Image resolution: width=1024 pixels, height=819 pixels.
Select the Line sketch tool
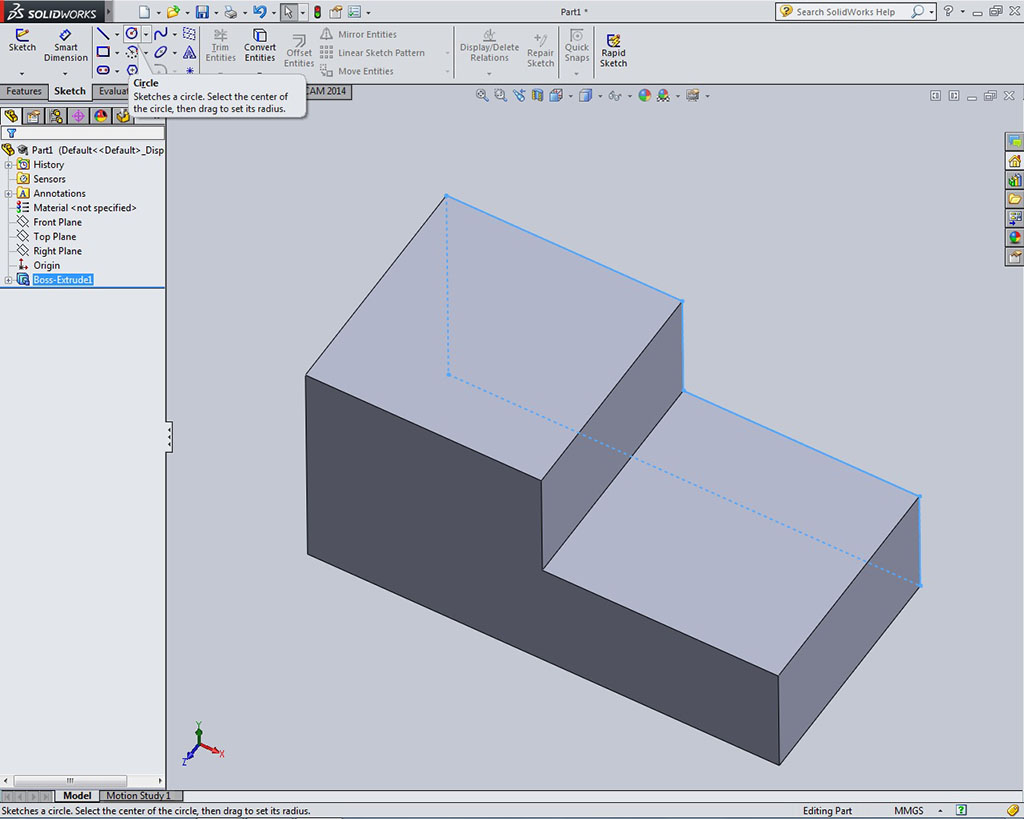tap(103, 34)
